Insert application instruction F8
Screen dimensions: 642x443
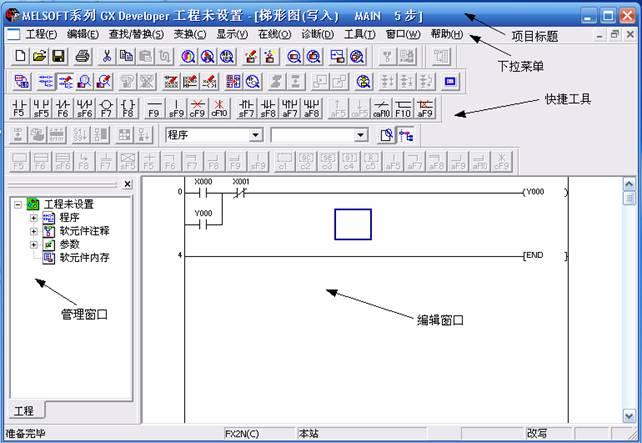128,108
